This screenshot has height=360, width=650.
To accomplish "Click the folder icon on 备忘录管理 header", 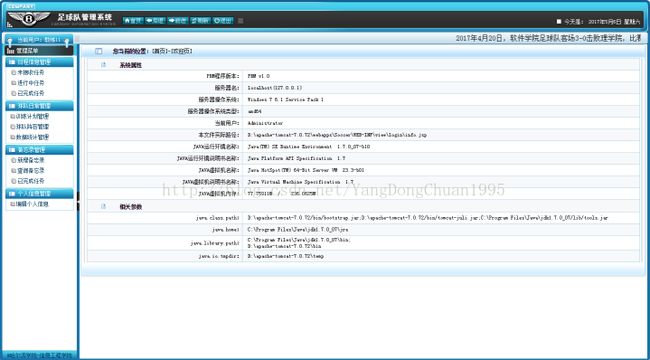I will point(12,150).
